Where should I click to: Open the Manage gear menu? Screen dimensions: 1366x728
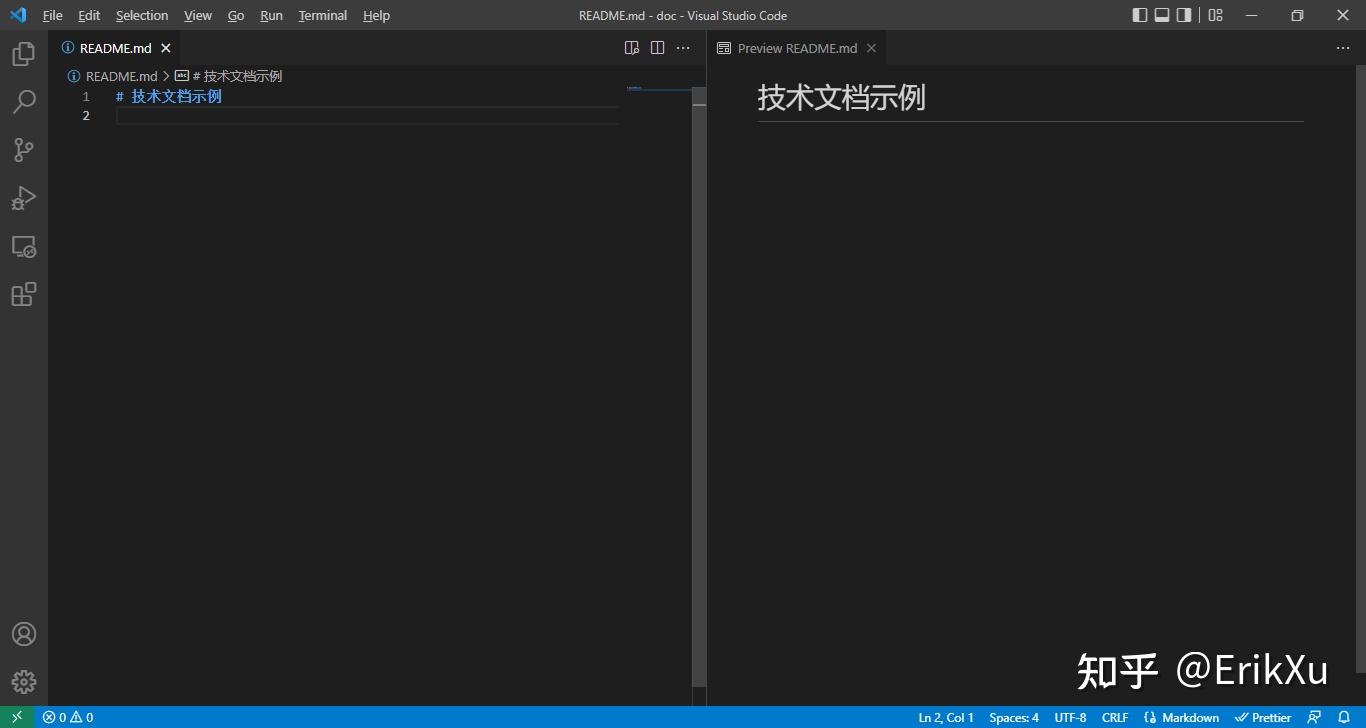[23, 682]
